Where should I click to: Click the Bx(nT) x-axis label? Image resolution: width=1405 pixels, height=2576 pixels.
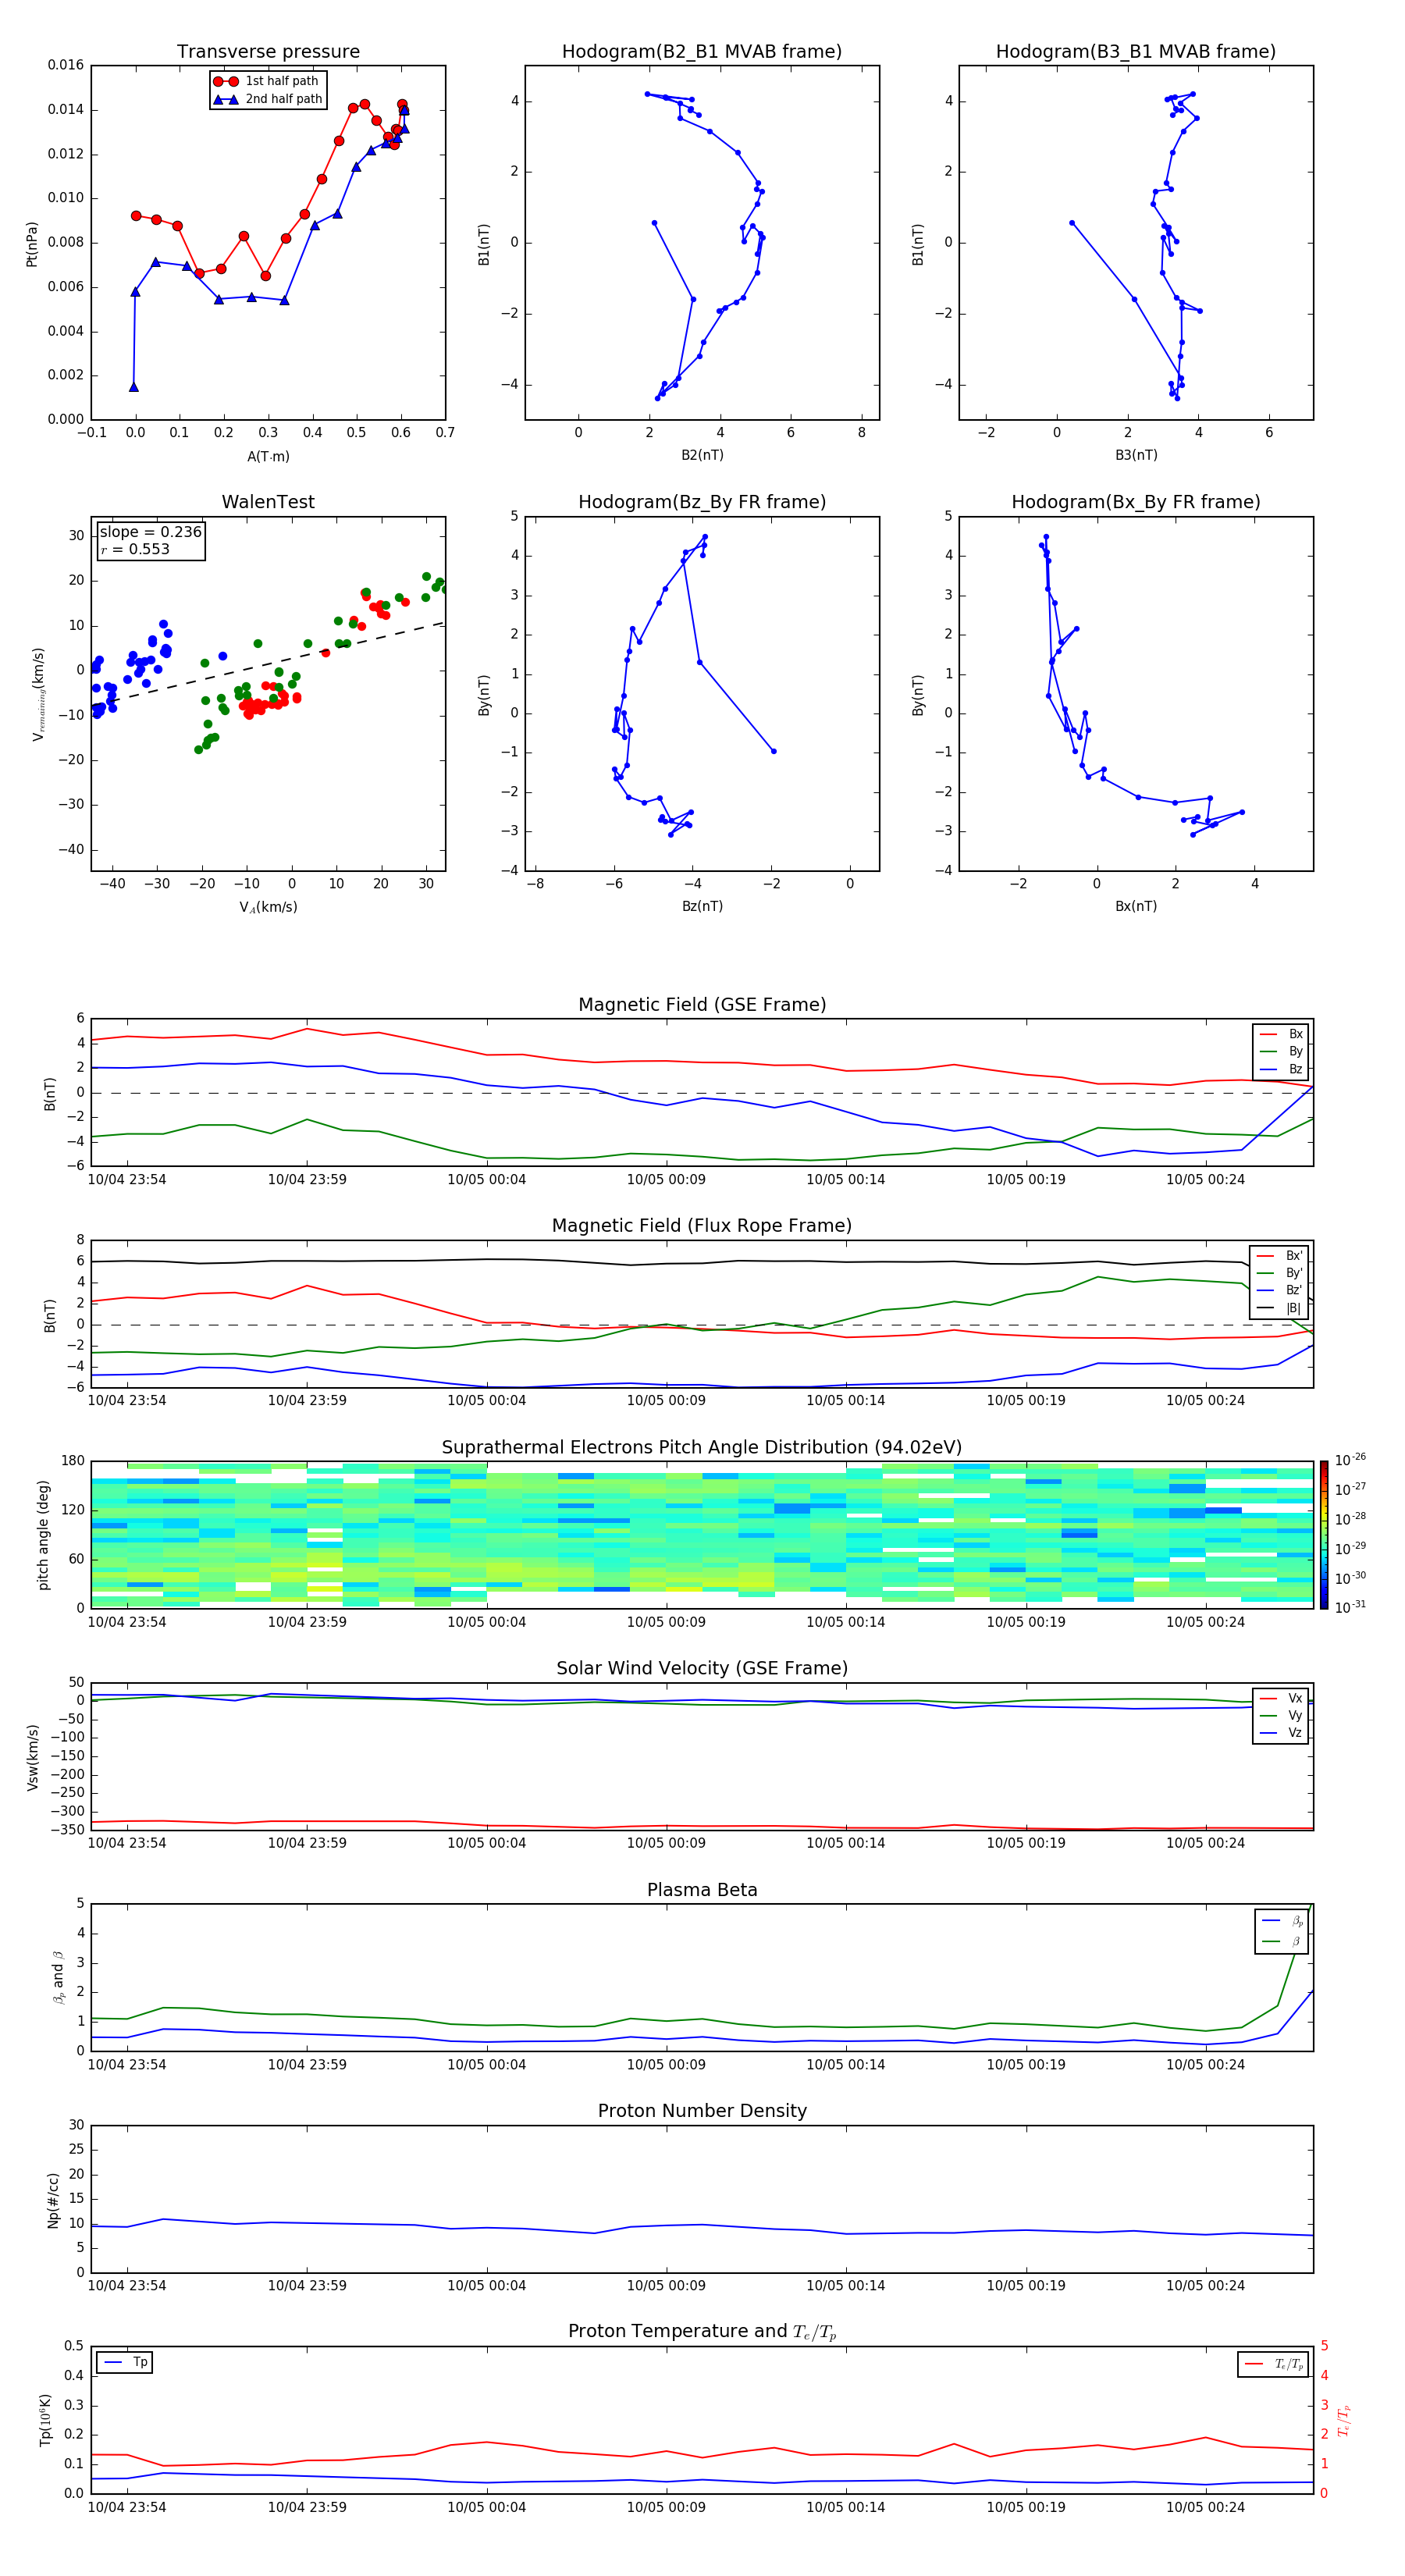(1136, 906)
